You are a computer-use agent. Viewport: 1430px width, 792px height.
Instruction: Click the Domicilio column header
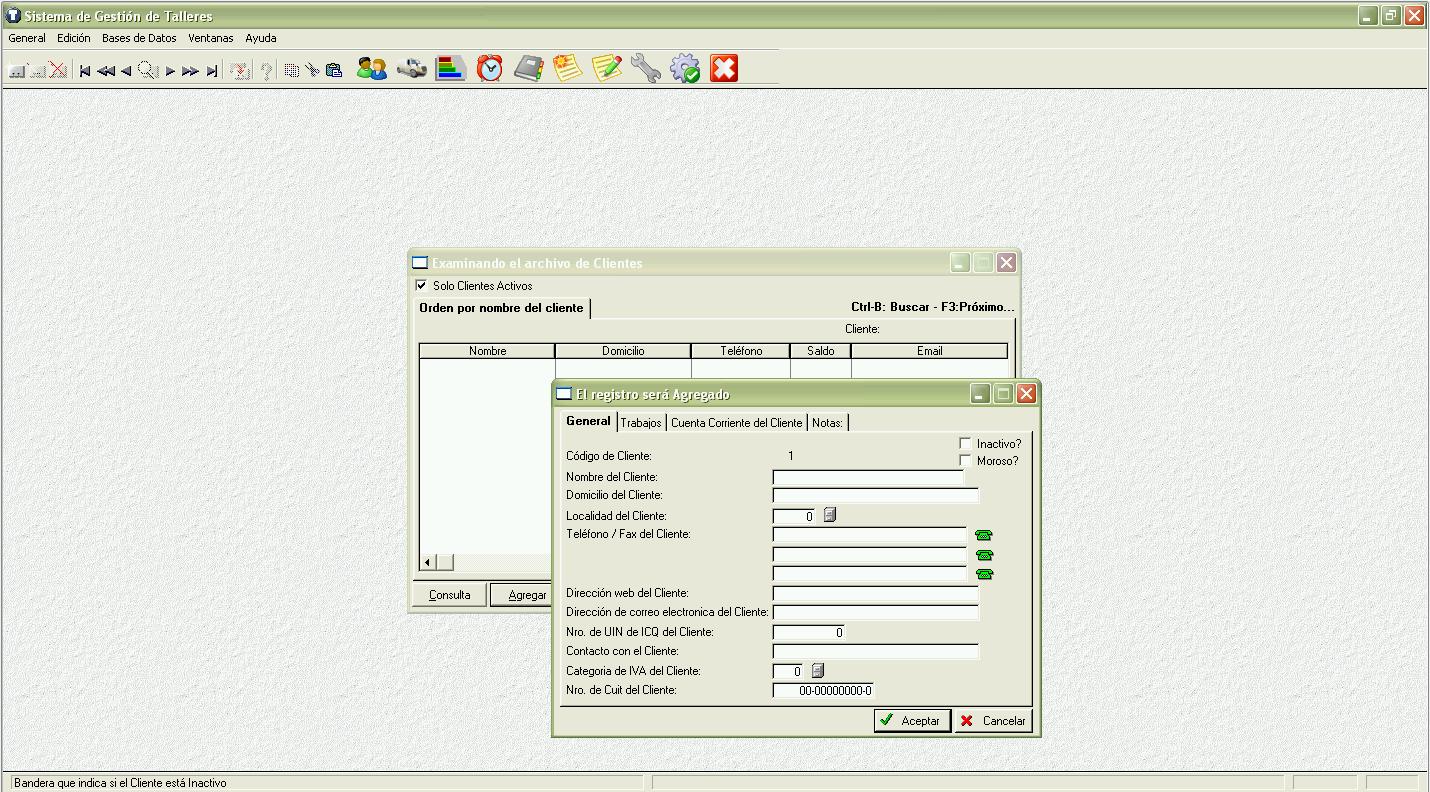pos(623,351)
